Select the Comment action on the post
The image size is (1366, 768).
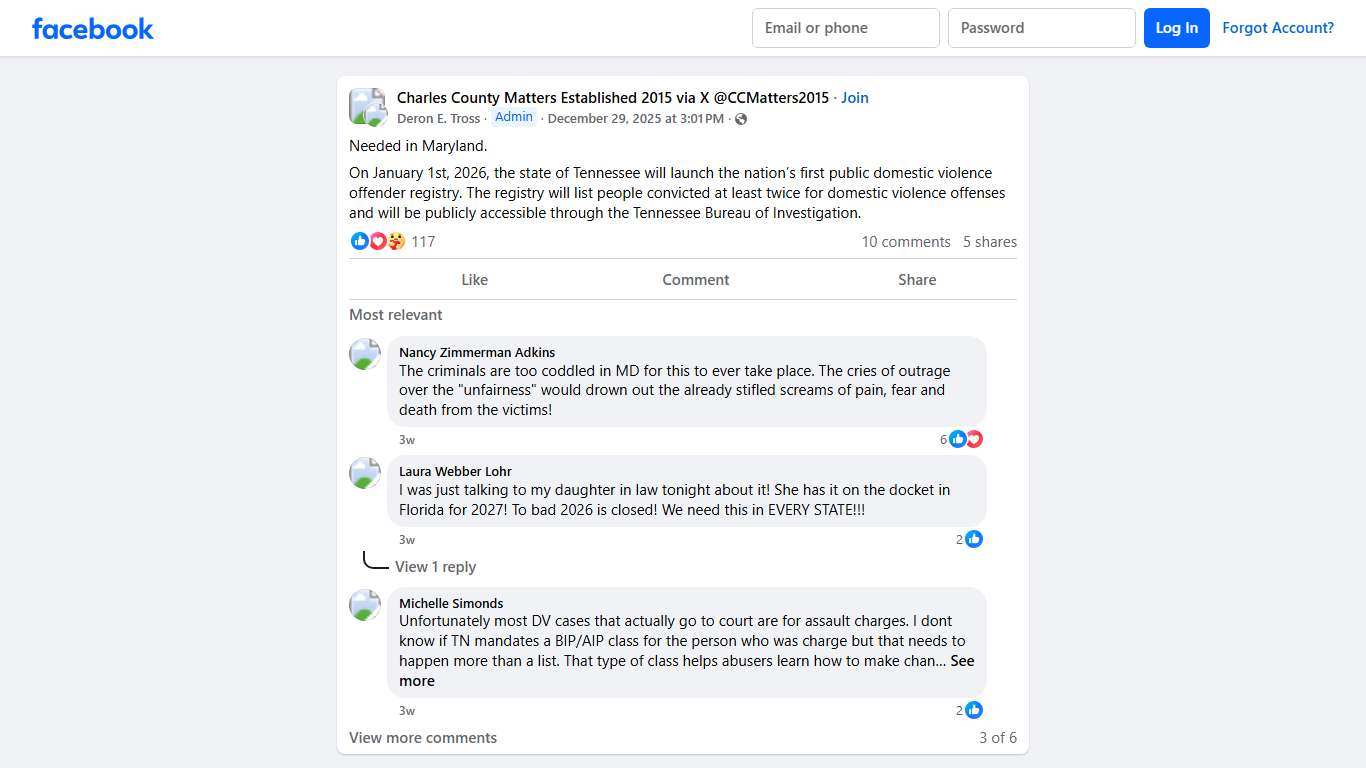[696, 280]
